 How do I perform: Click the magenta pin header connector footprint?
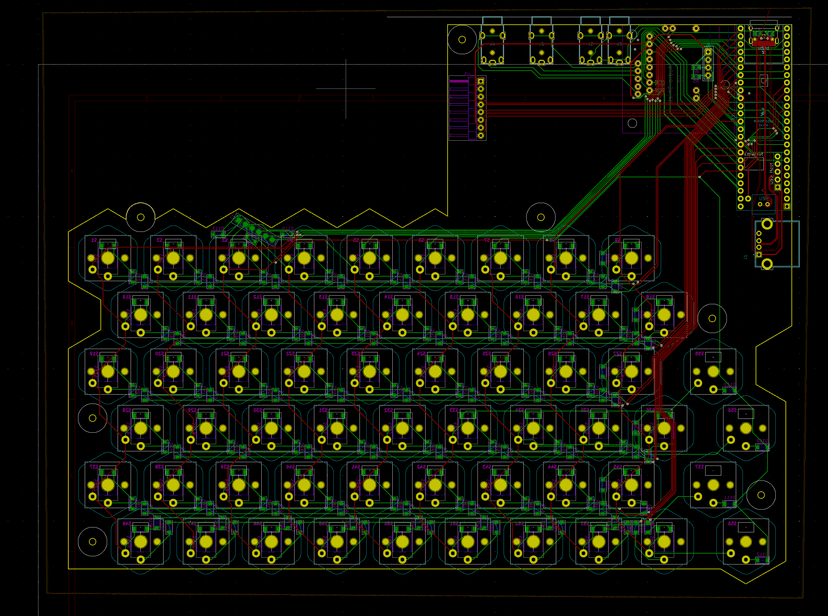[459, 109]
